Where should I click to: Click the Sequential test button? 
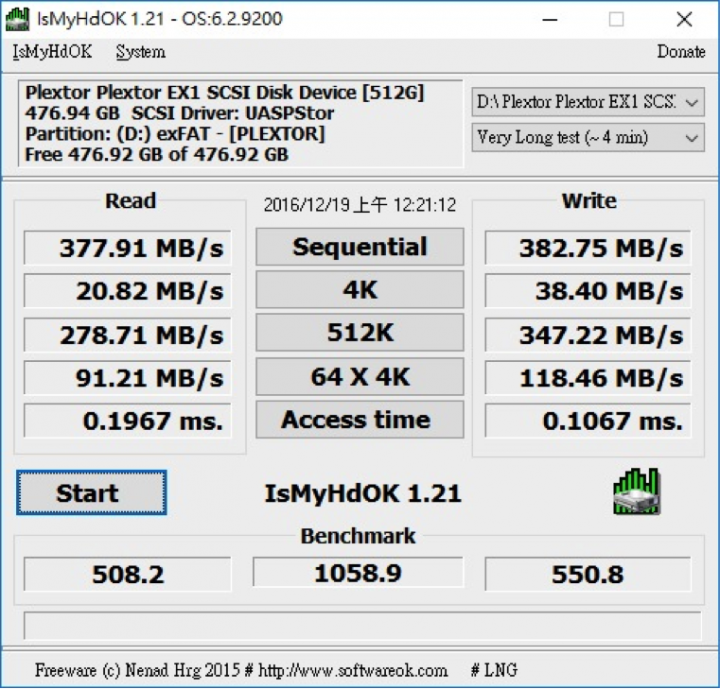tap(360, 247)
